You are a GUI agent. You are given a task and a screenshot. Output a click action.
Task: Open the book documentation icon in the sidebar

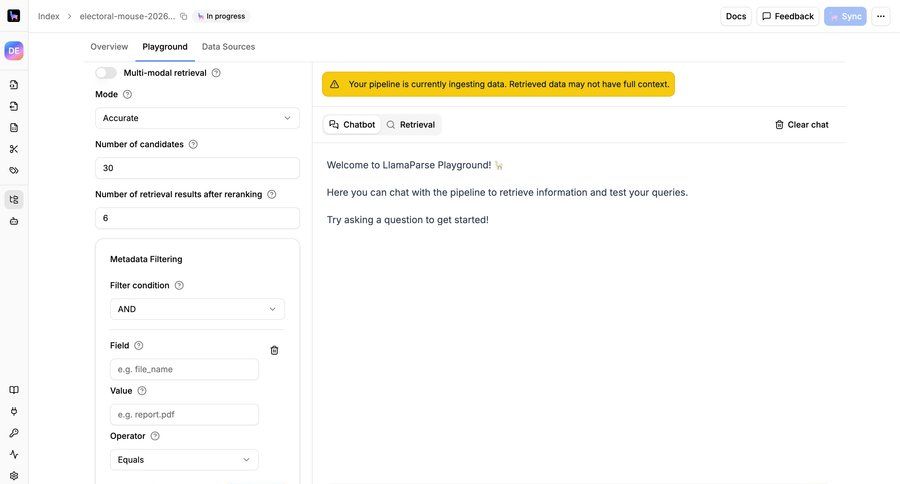14,390
